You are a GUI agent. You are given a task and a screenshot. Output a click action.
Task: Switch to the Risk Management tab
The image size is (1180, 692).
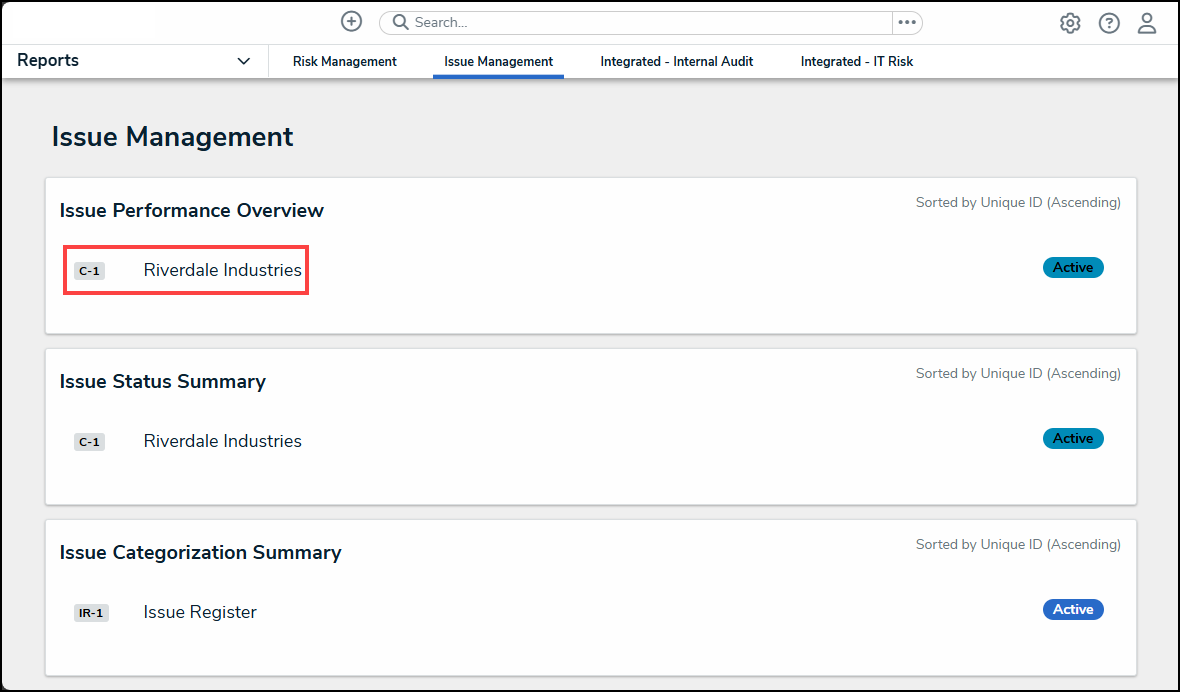click(345, 62)
